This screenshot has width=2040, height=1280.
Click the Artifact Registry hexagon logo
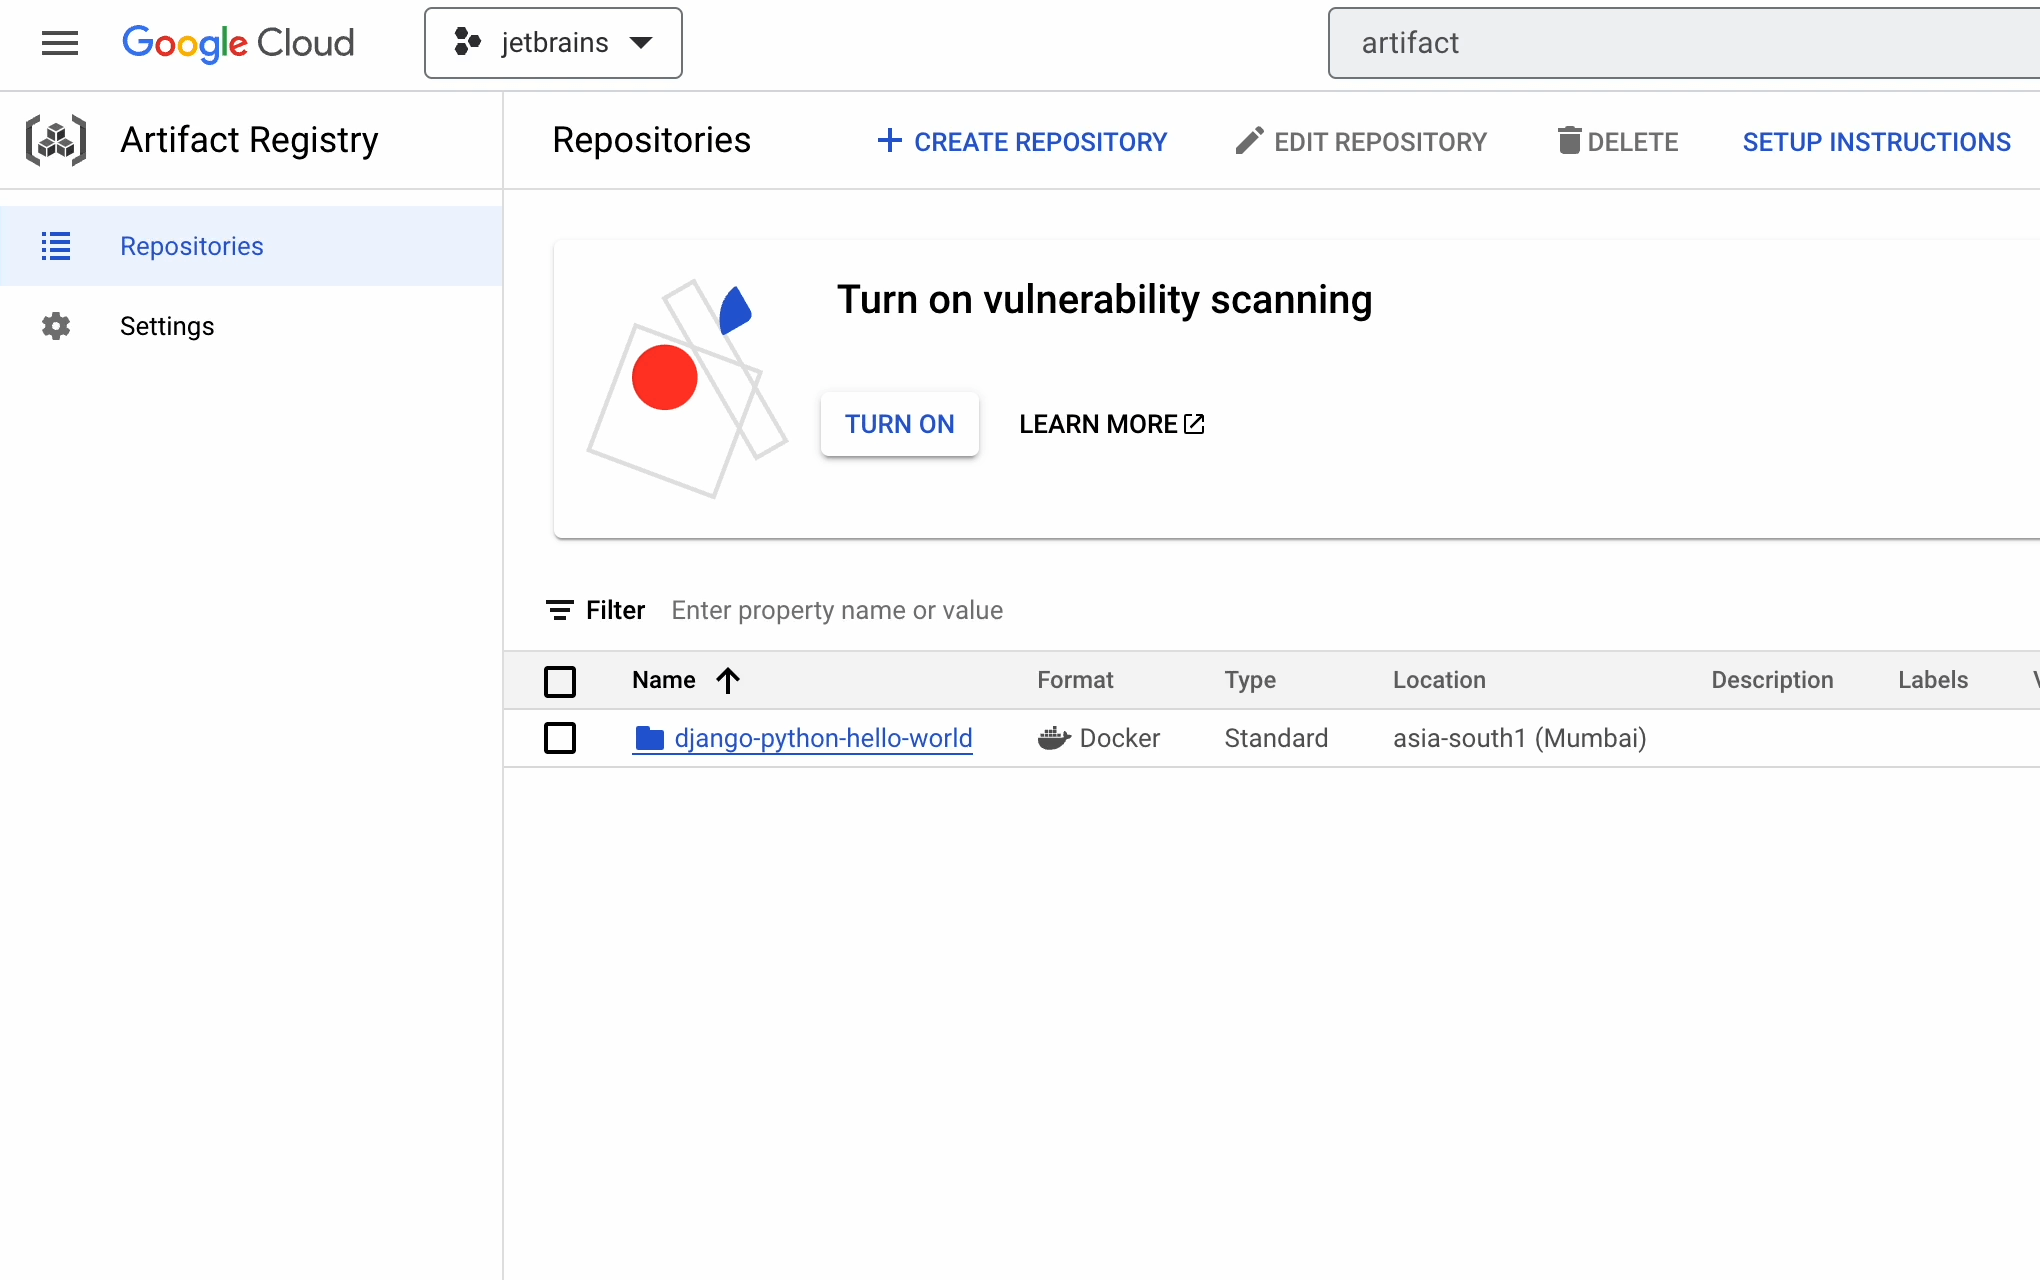tap(56, 140)
